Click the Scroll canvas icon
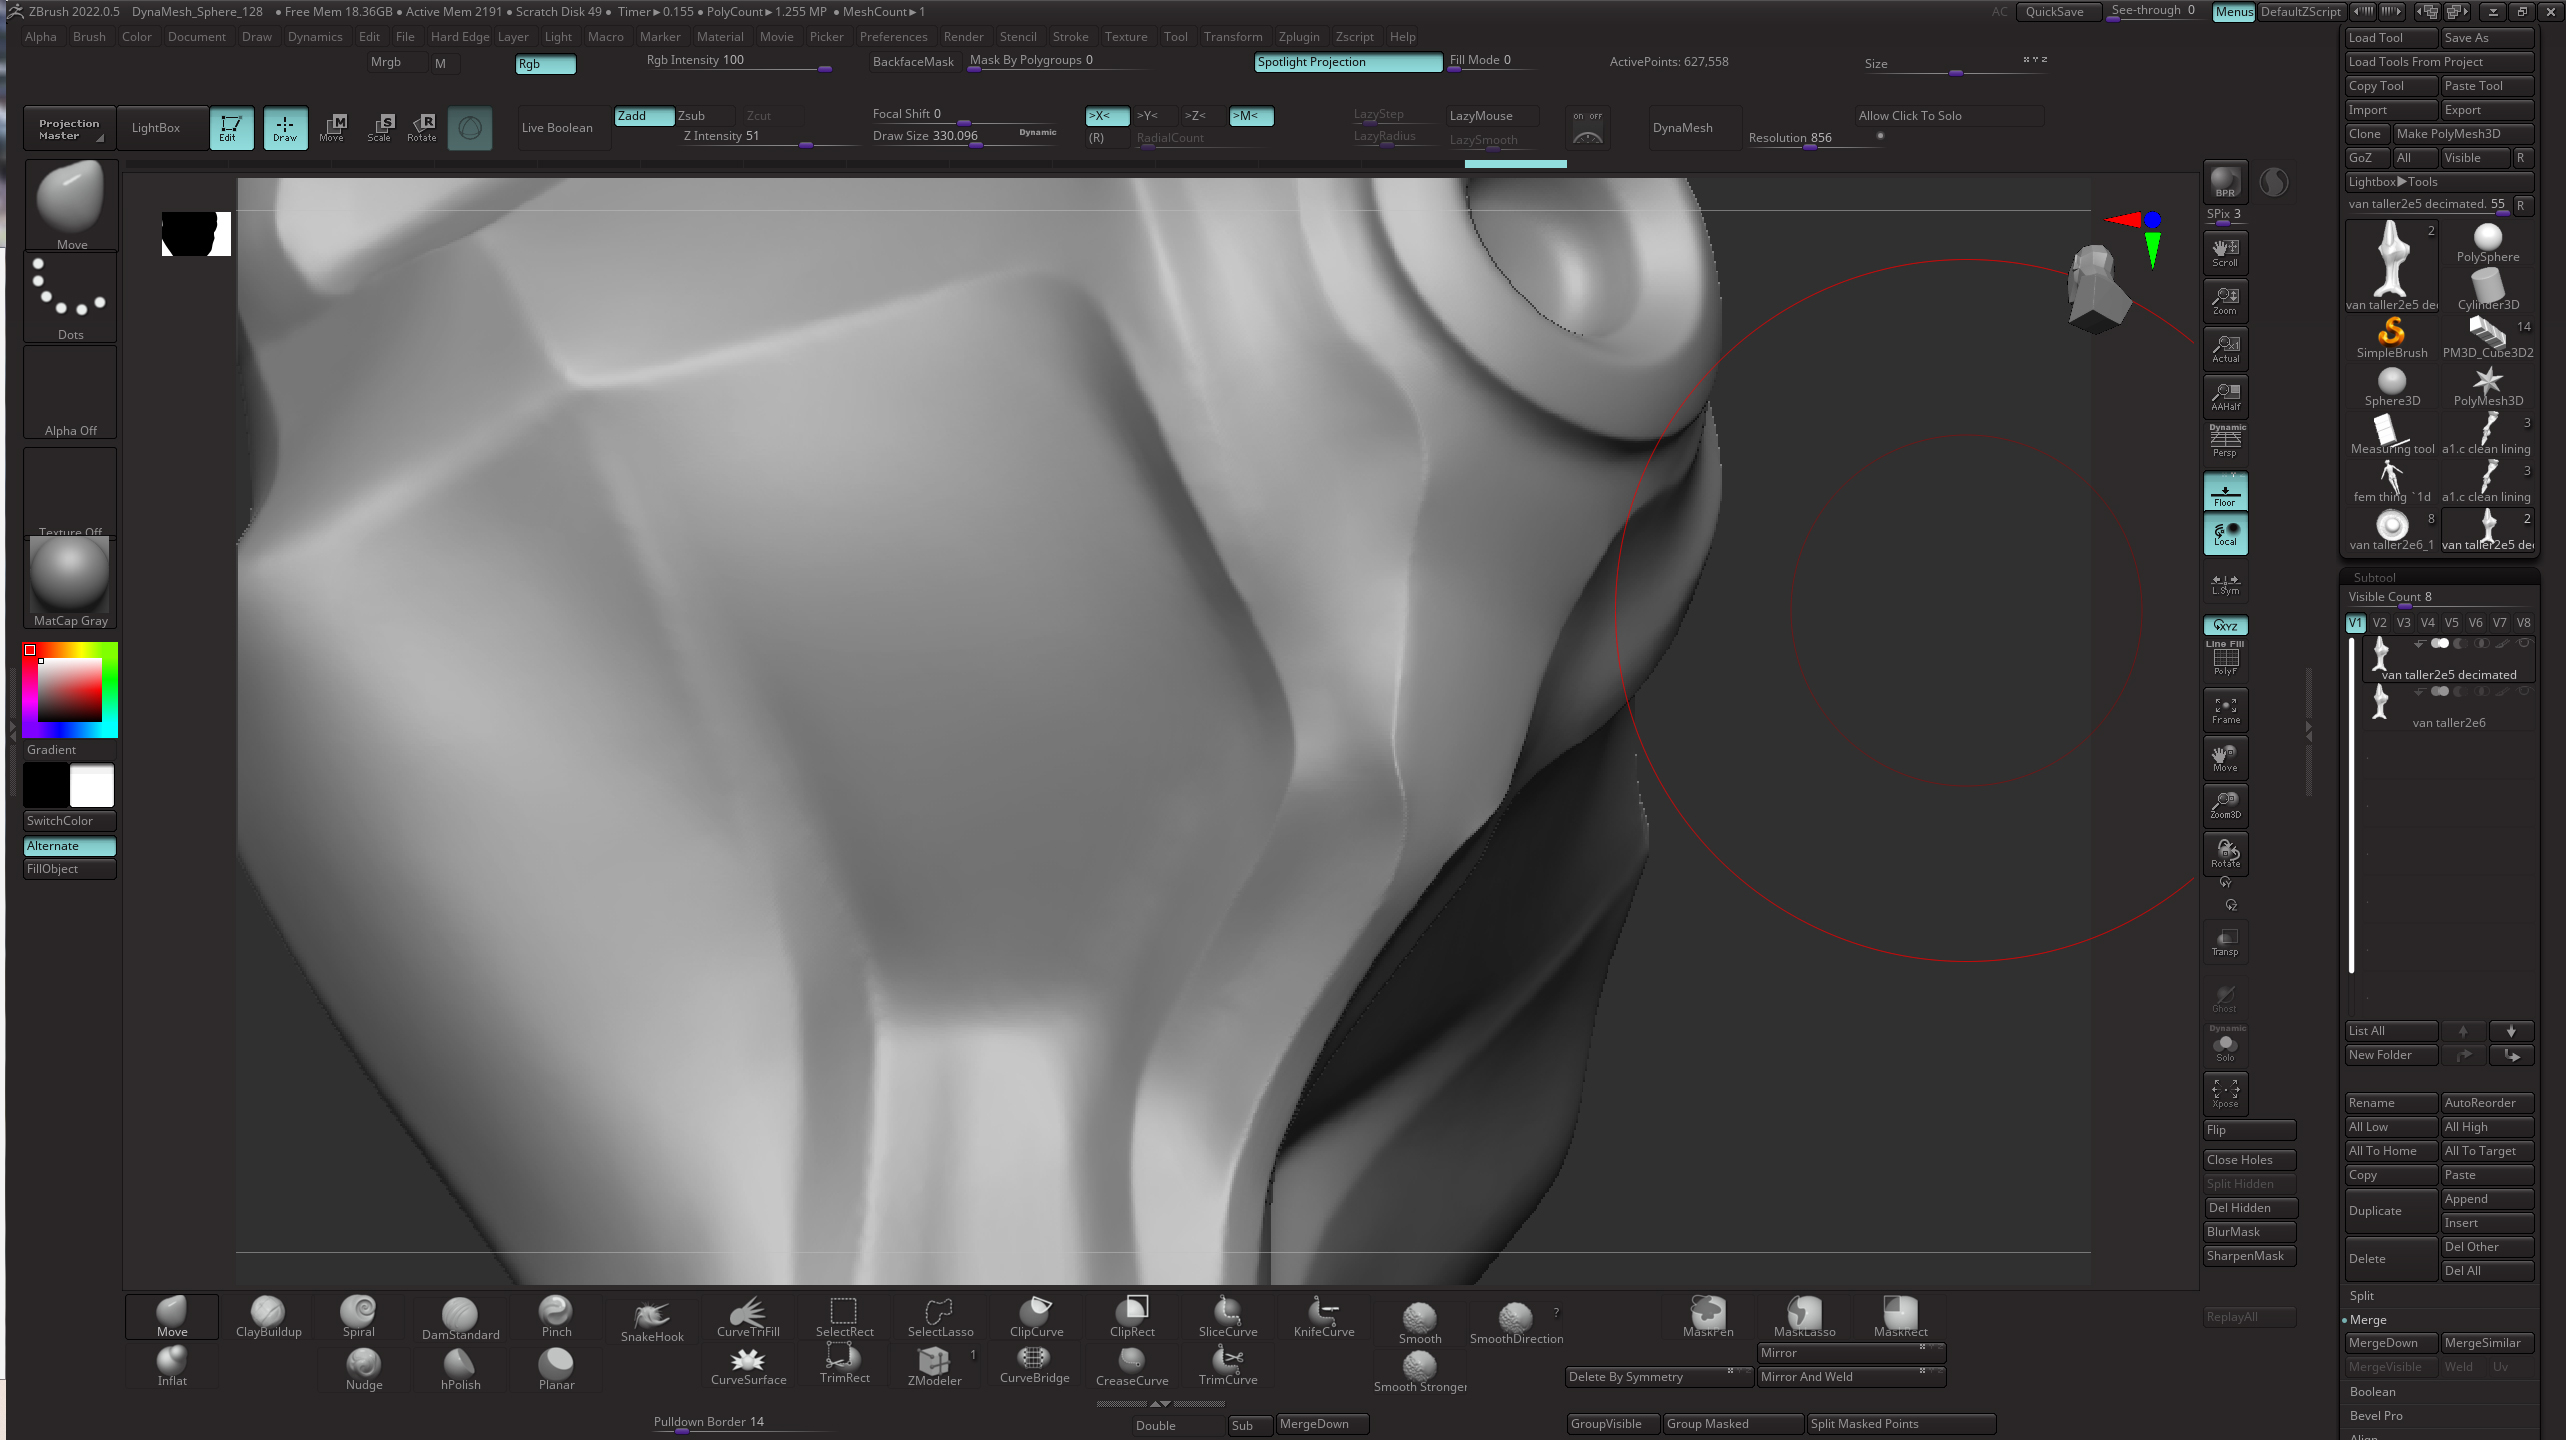Image resolution: width=2566 pixels, height=1440 pixels. coord(2225,252)
